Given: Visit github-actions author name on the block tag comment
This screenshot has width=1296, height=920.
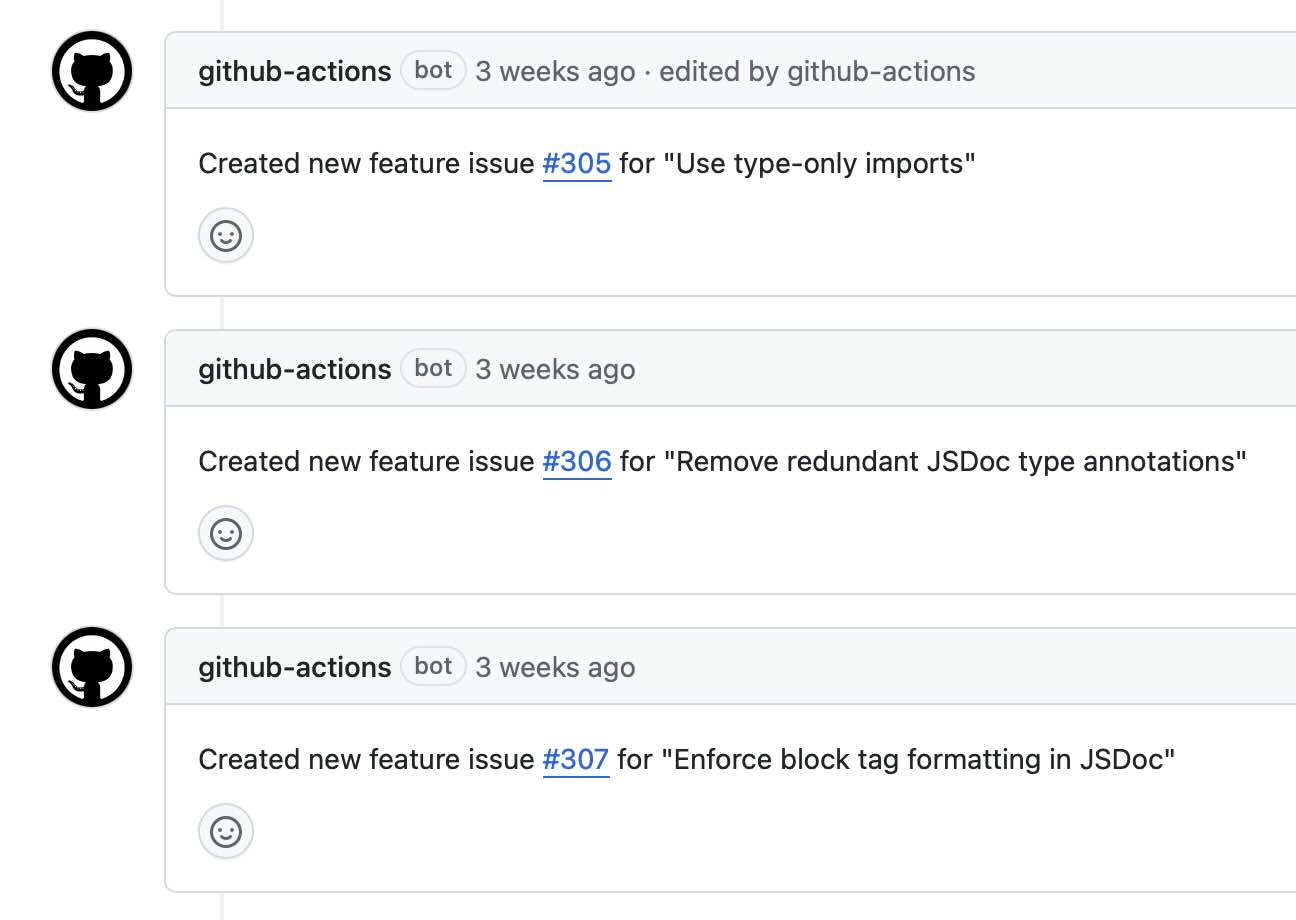Looking at the screenshot, I should click(x=295, y=667).
